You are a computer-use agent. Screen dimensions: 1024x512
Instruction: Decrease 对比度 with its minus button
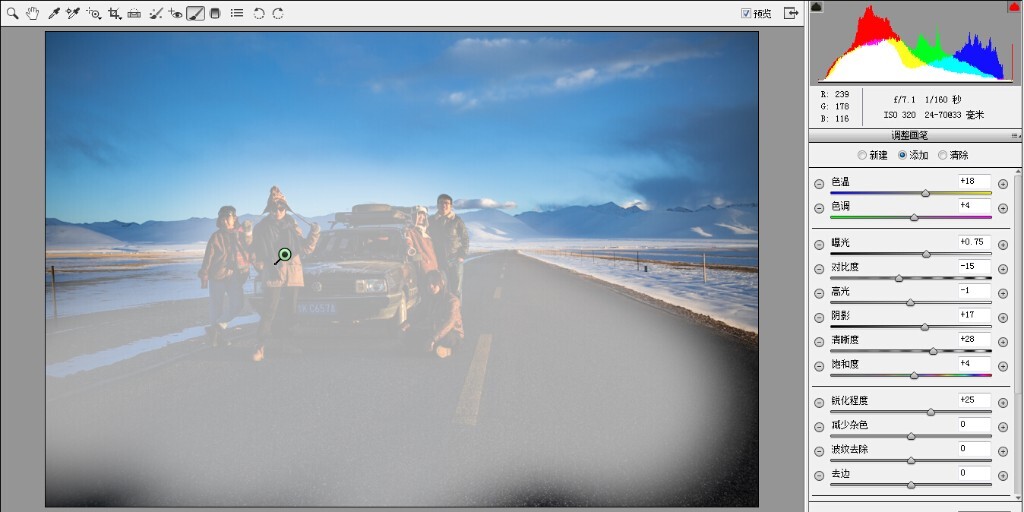pyautogui.click(x=819, y=269)
